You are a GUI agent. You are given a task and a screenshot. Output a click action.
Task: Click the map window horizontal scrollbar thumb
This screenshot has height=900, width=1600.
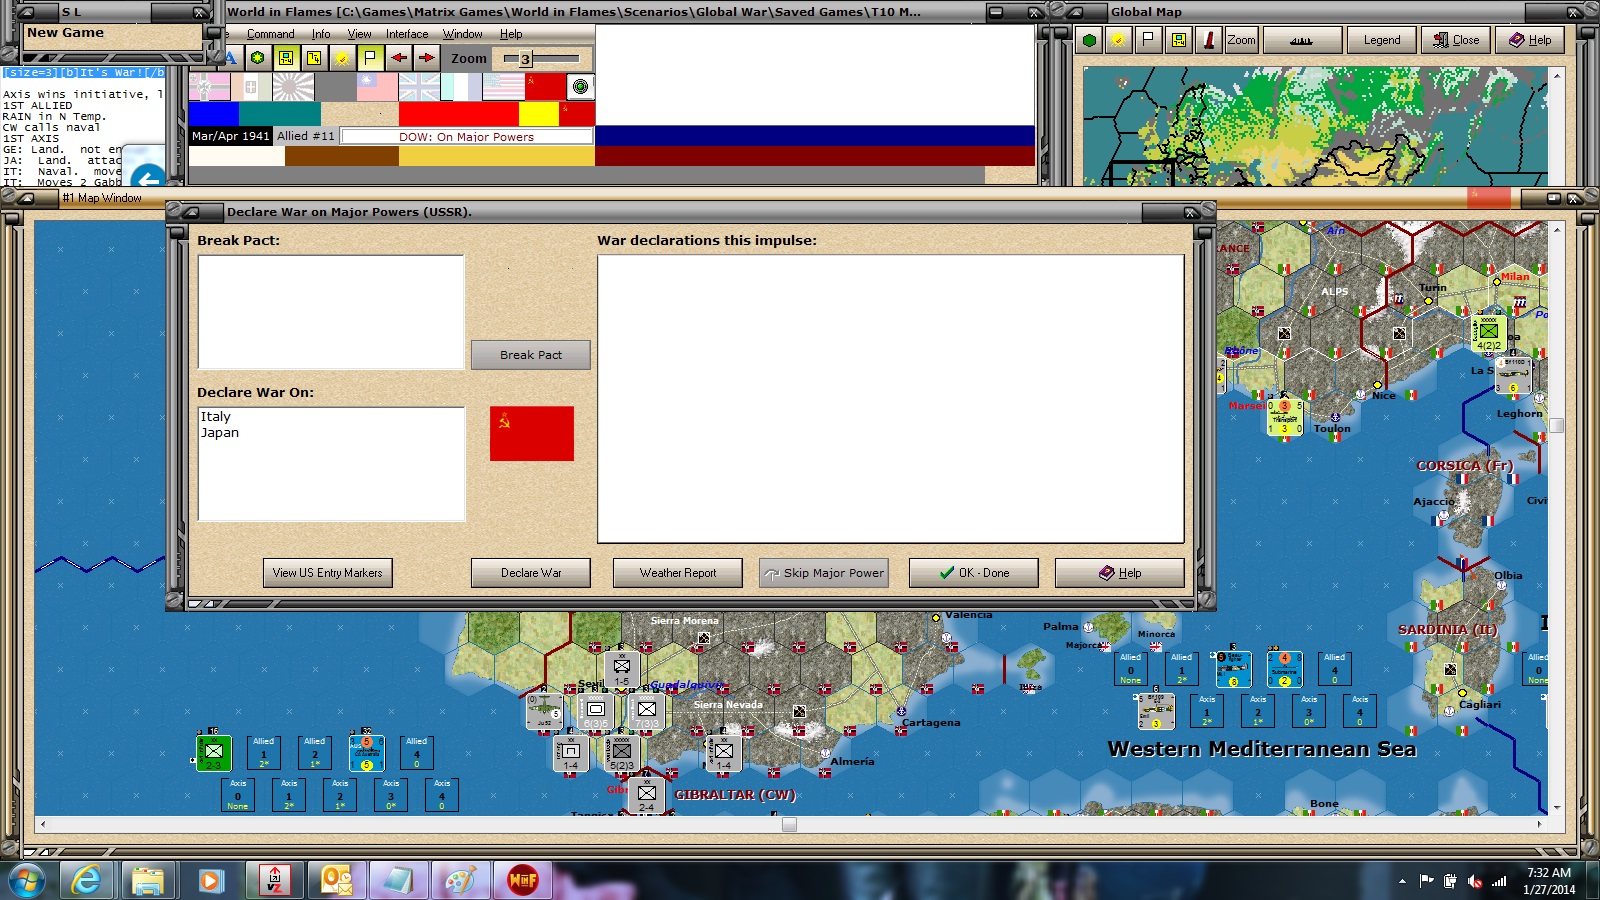(789, 824)
